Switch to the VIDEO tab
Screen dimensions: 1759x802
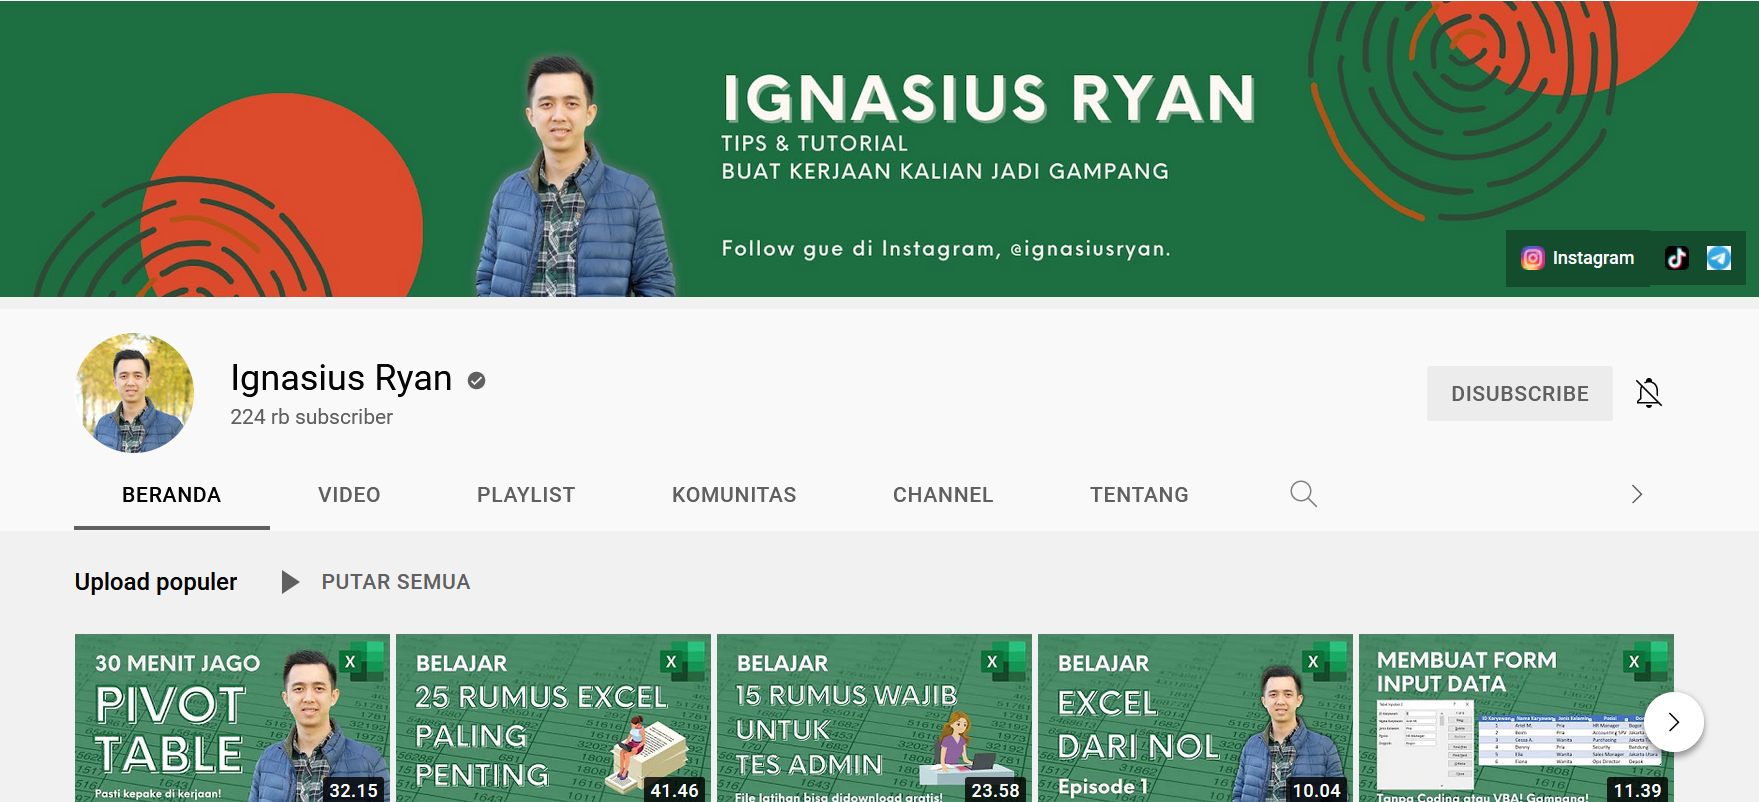(349, 495)
